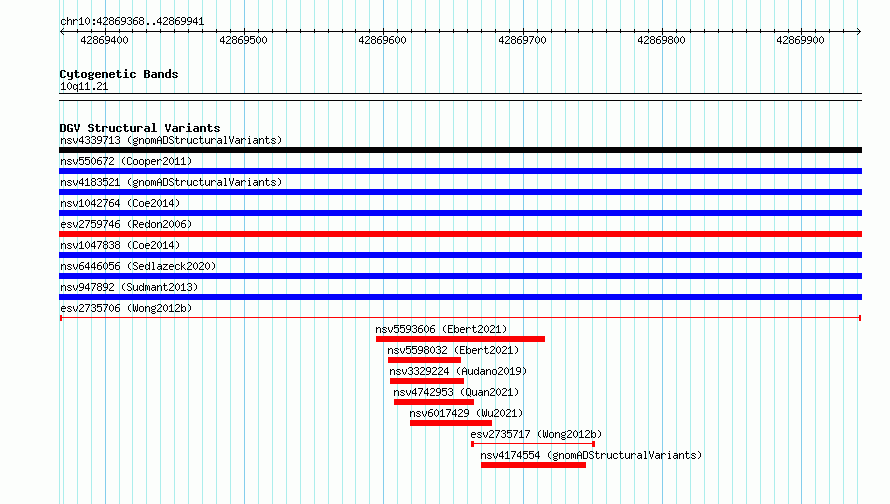
Task: Click ruler position 42869600
Action: click(383, 40)
